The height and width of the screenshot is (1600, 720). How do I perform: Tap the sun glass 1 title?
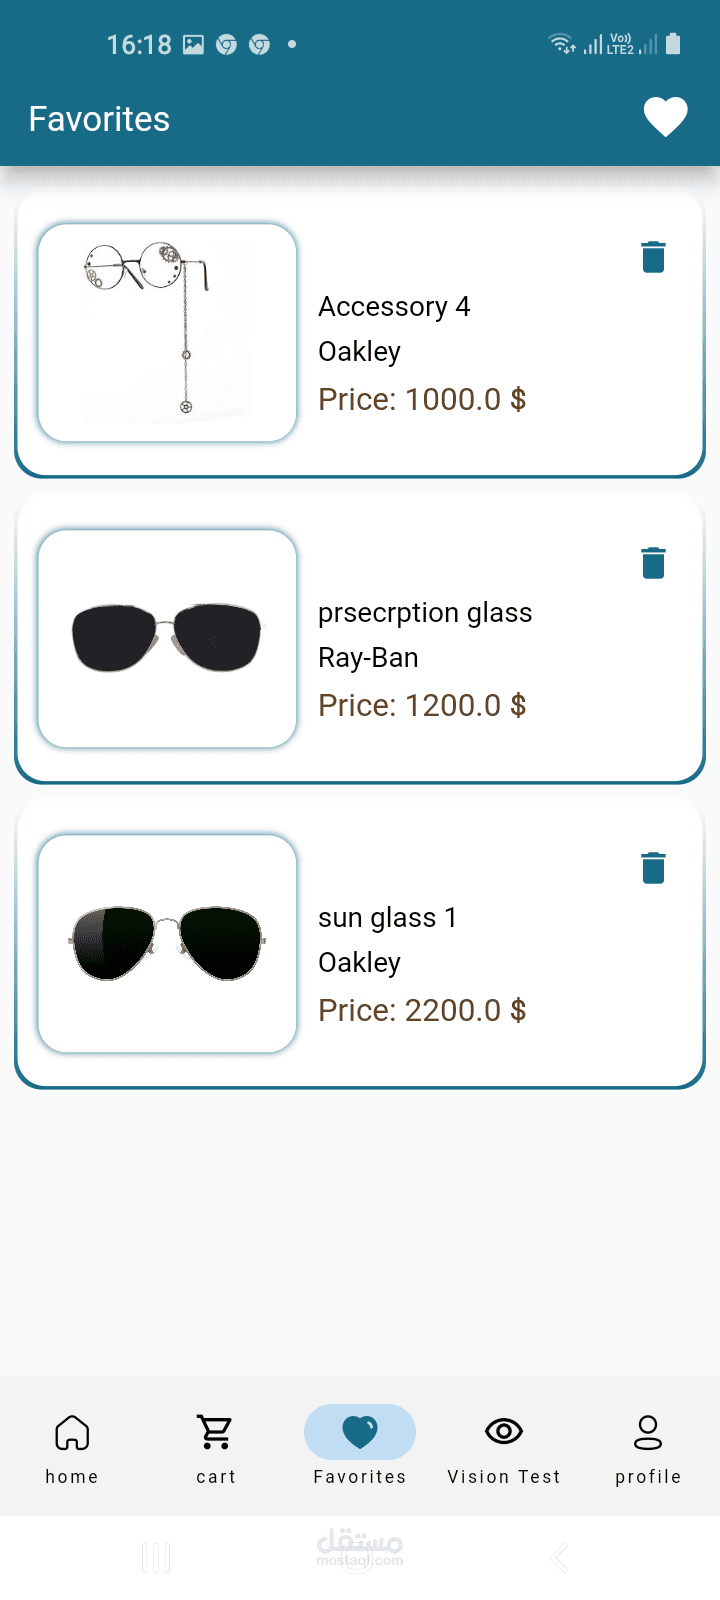pyautogui.click(x=387, y=917)
